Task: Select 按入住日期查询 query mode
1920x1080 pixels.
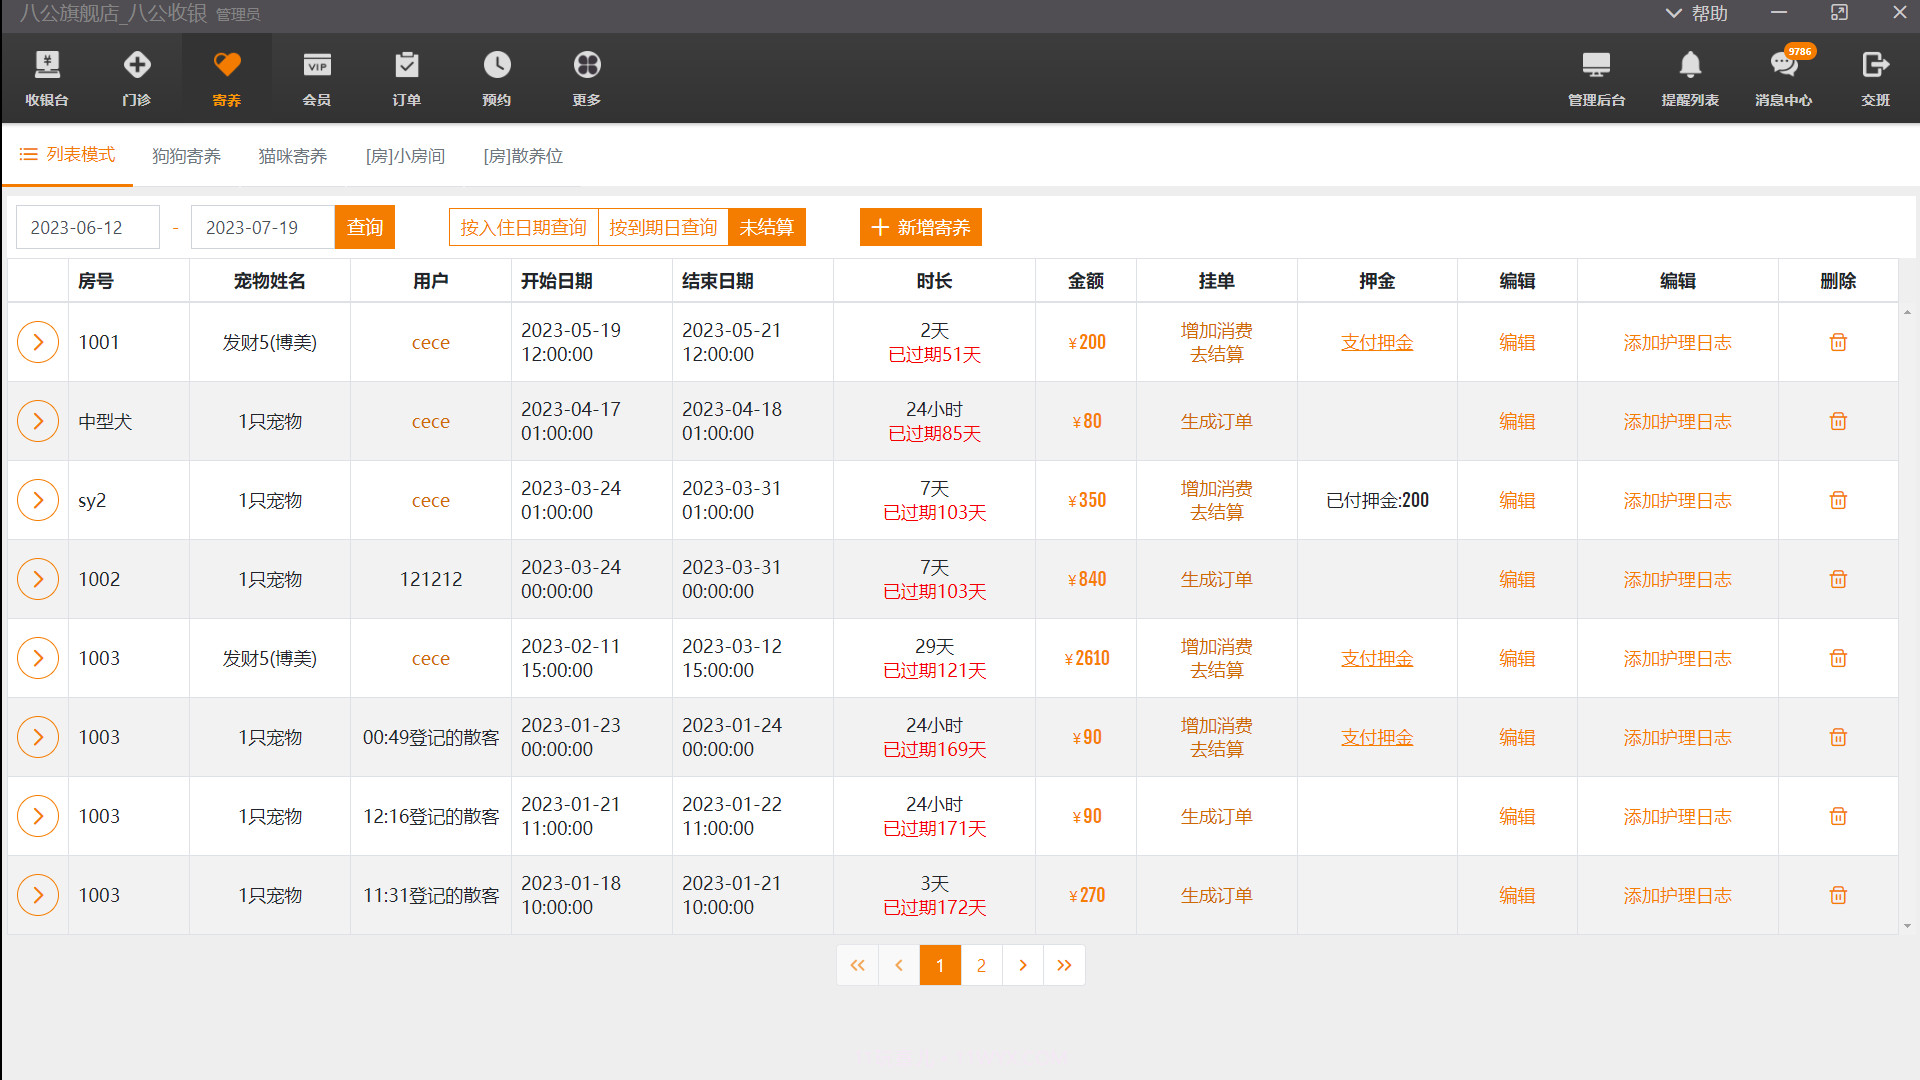Action: pos(523,227)
